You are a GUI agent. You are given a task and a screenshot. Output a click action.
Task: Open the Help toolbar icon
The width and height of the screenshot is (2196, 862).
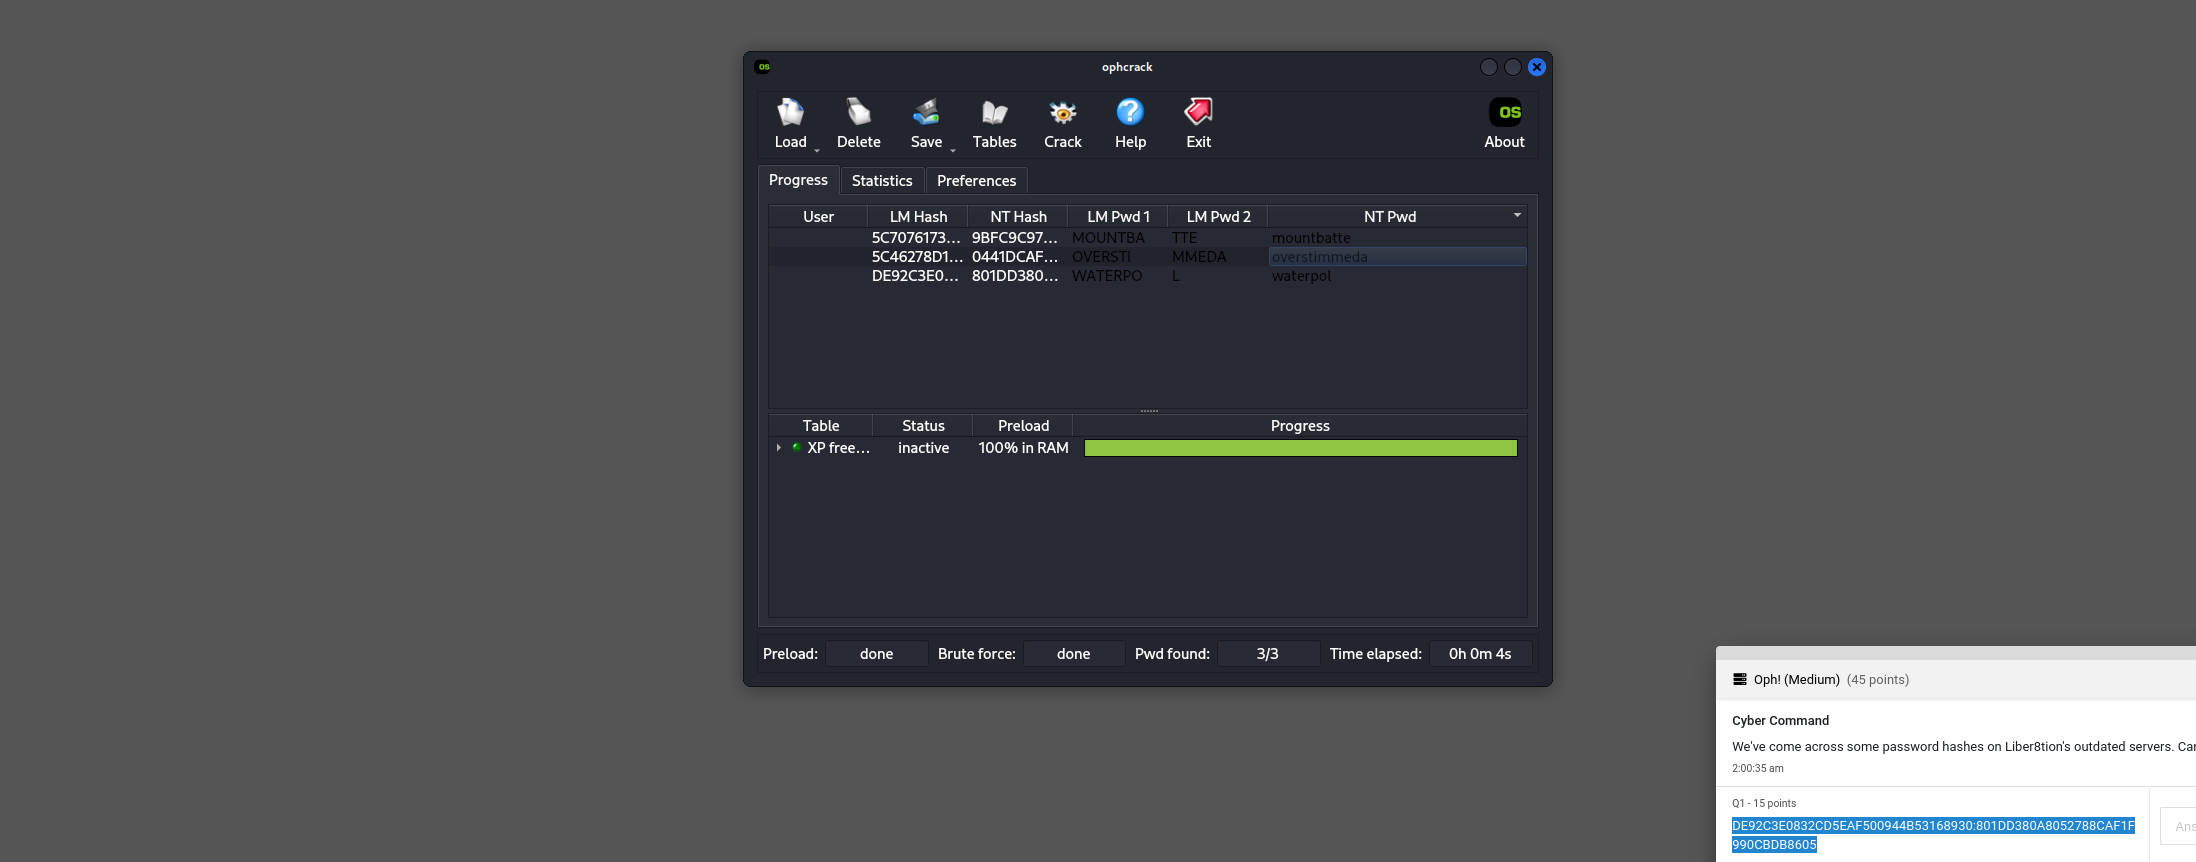[x=1130, y=112]
